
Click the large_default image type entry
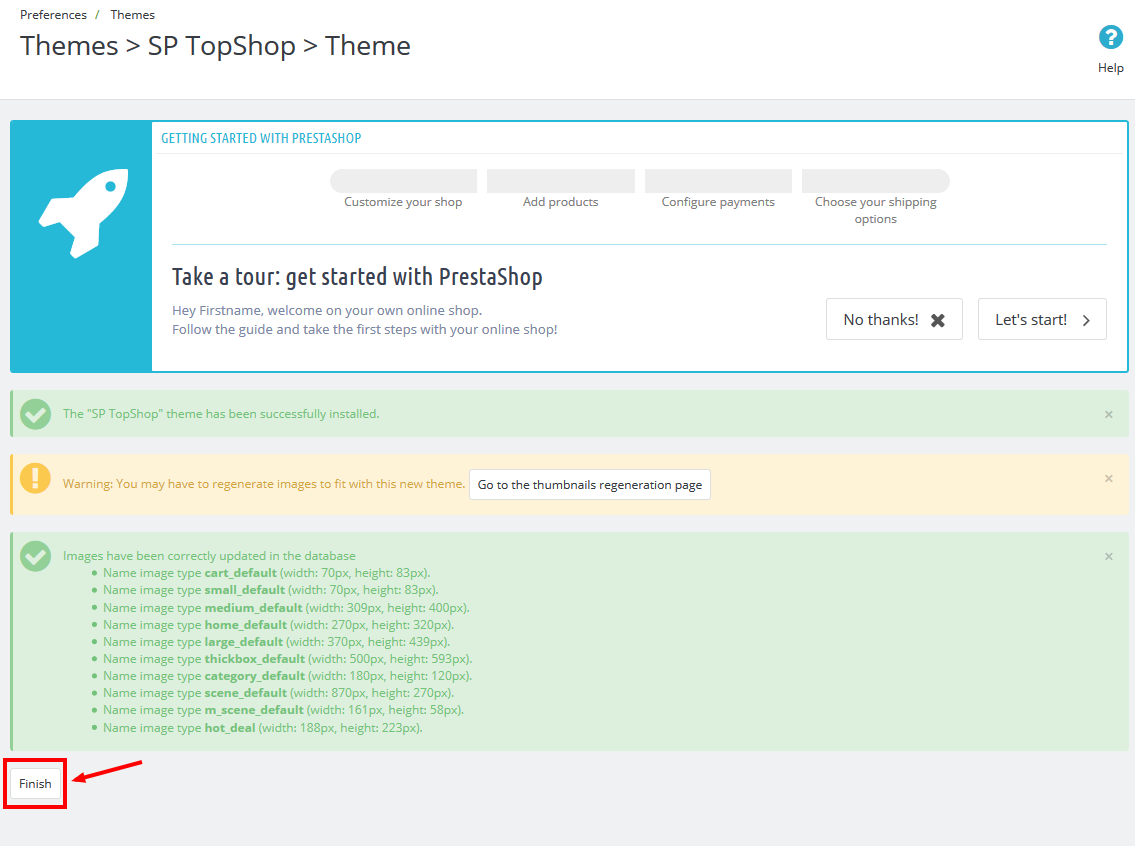pyautogui.click(x=277, y=642)
